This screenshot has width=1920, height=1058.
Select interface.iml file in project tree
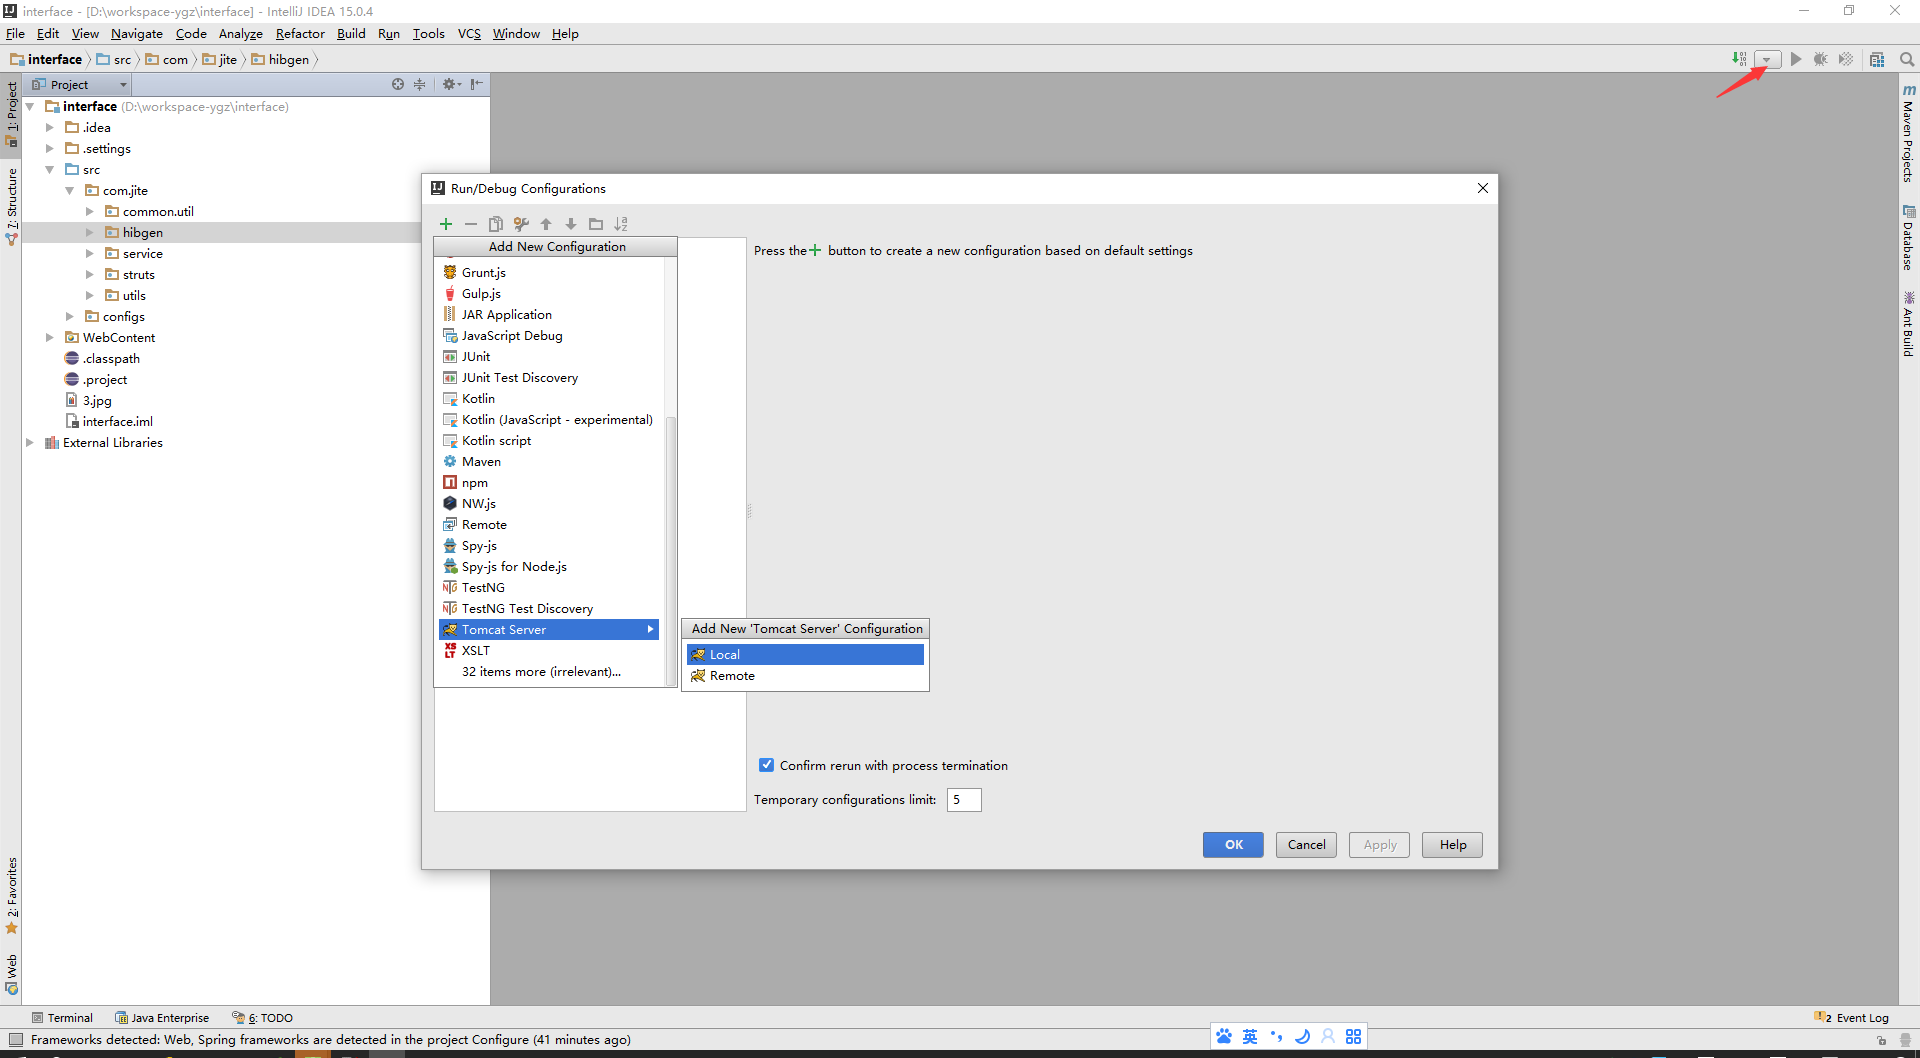[x=110, y=421]
